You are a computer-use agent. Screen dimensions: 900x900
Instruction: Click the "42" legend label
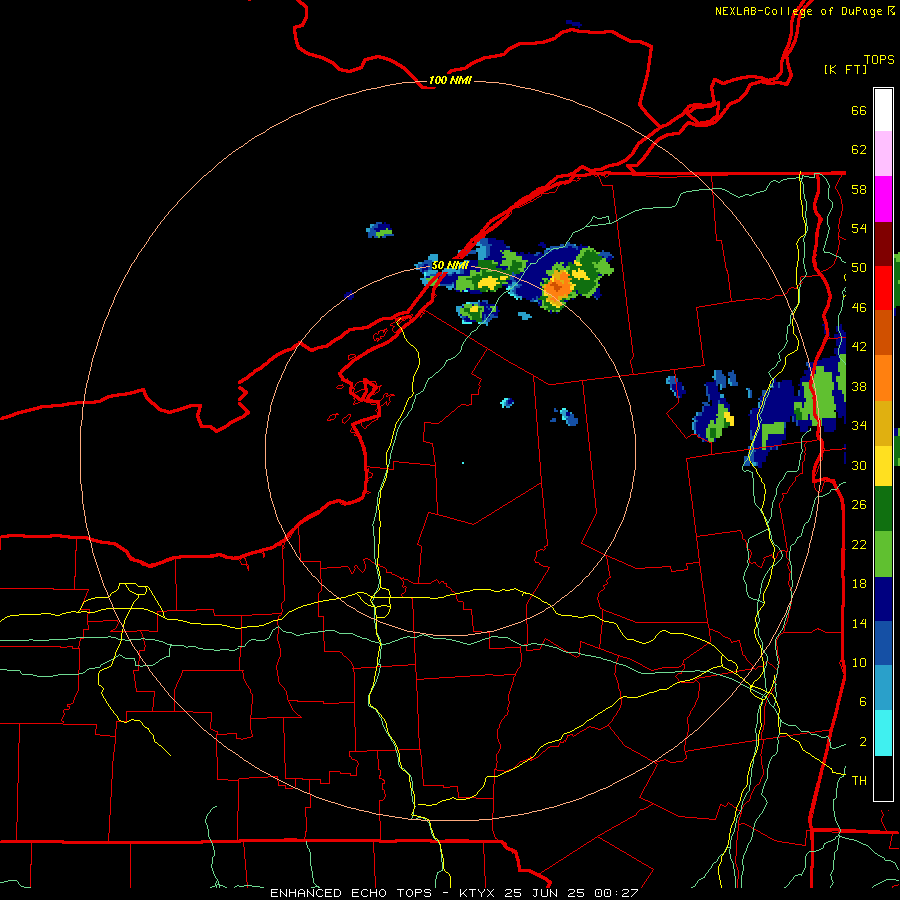tap(859, 346)
